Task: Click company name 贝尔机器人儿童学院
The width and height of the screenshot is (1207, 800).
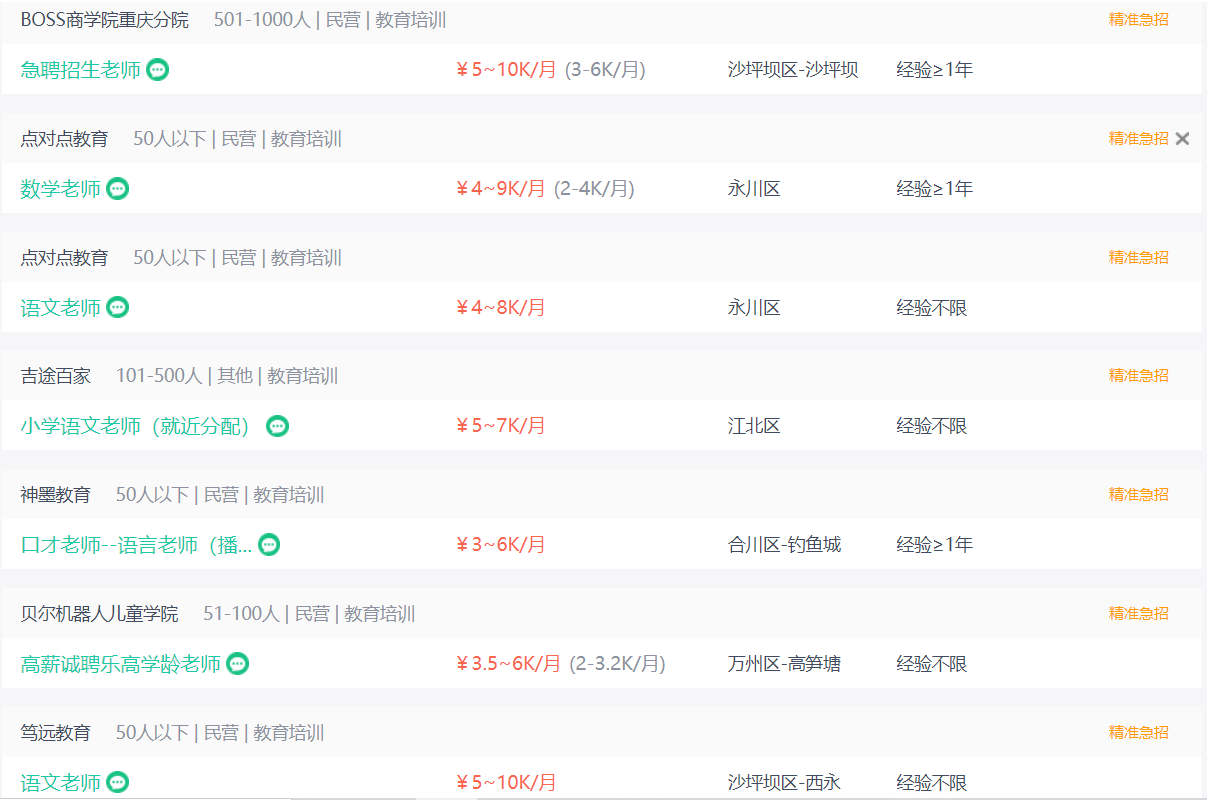Action: point(100,614)
